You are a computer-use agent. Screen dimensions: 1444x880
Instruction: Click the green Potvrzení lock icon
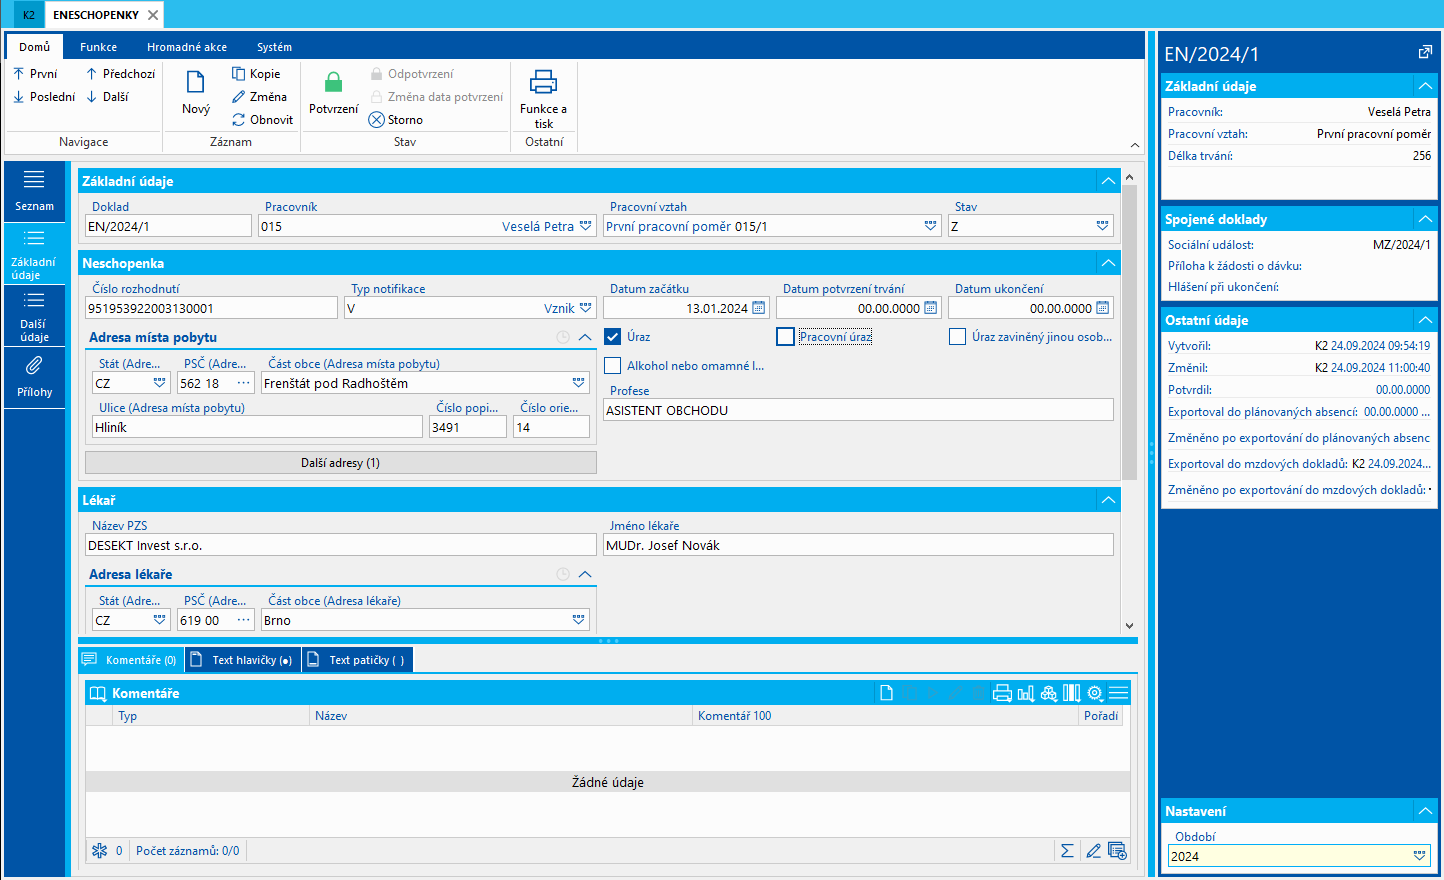pyautogui.click(x=333, y=84)
